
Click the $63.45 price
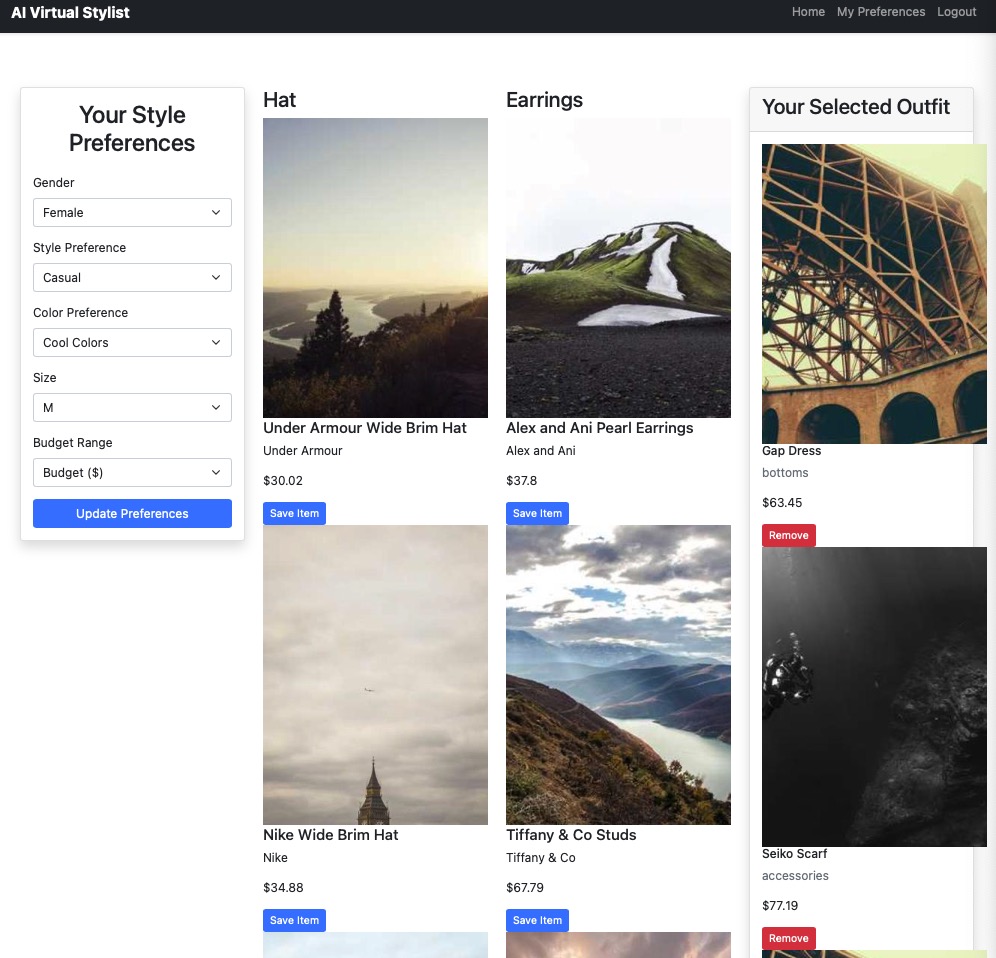coord(782,503)
